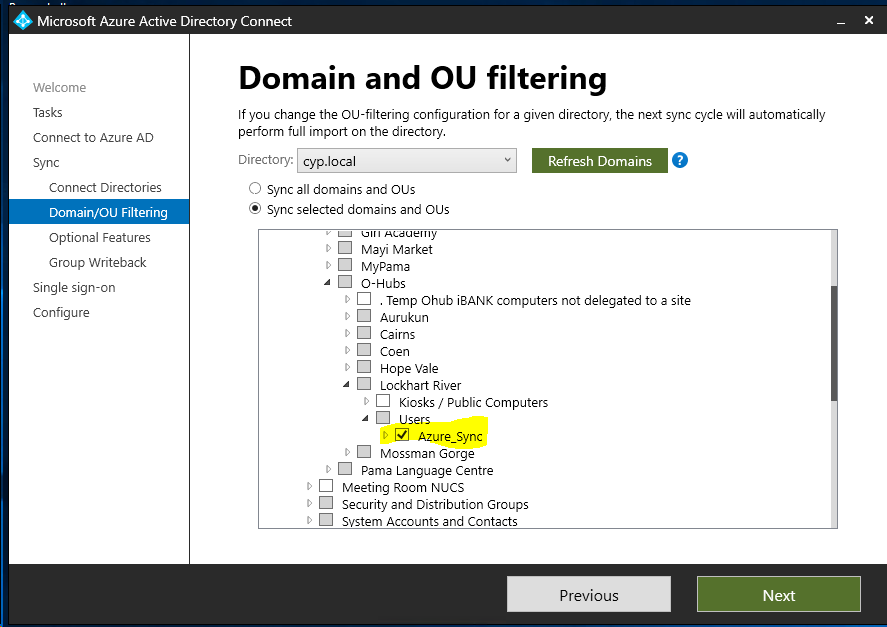Open the Connect Directories step

coord(105,187)
